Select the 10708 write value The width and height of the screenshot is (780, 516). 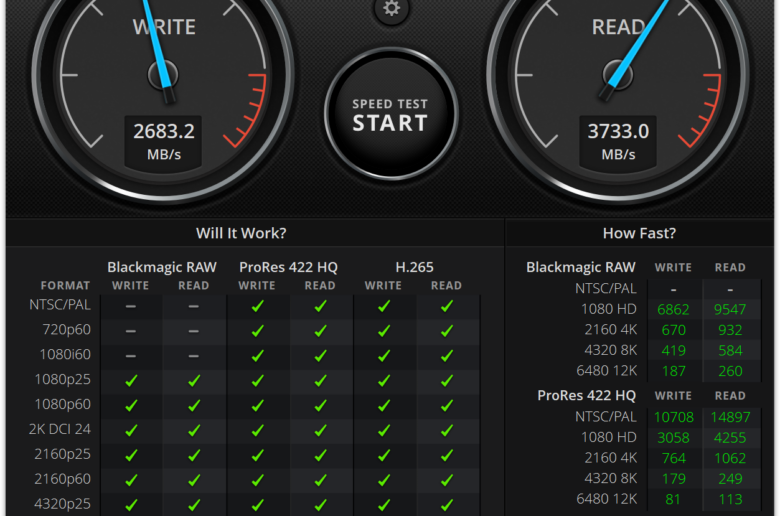coord(674,417)
